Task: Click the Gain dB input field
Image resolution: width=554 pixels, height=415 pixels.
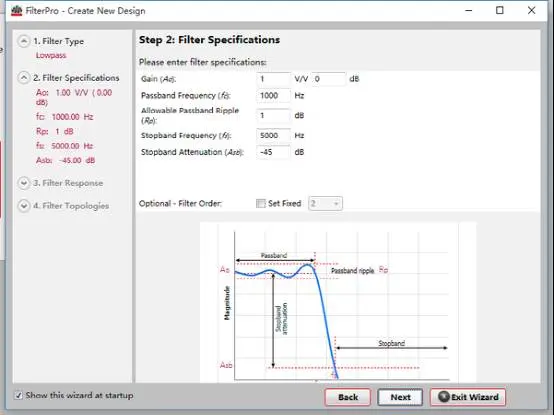Action: point(329,79)
